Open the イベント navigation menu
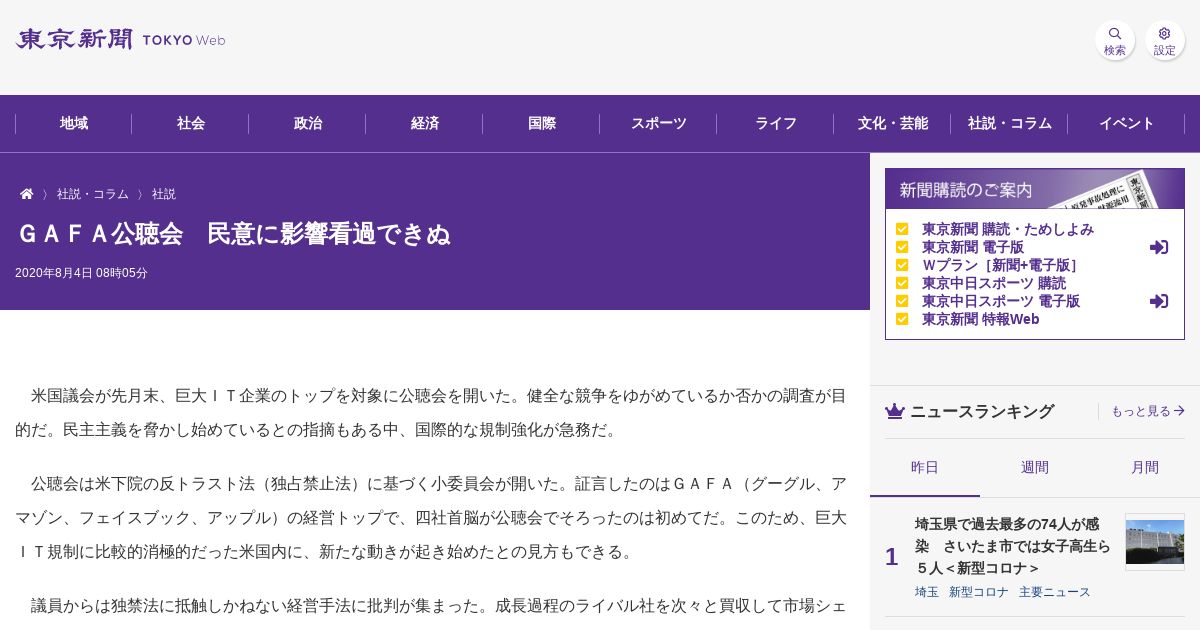This screenshot has height=630, width=1200. (1127, 123)
